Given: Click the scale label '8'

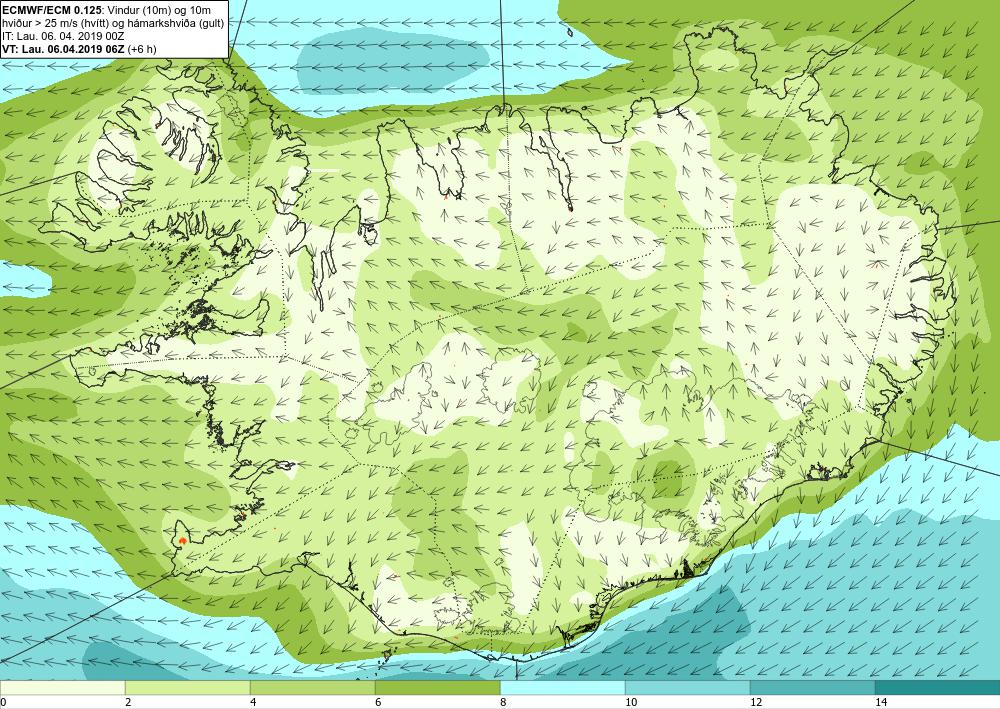Looking at the screenshot, I should (503, 702).
